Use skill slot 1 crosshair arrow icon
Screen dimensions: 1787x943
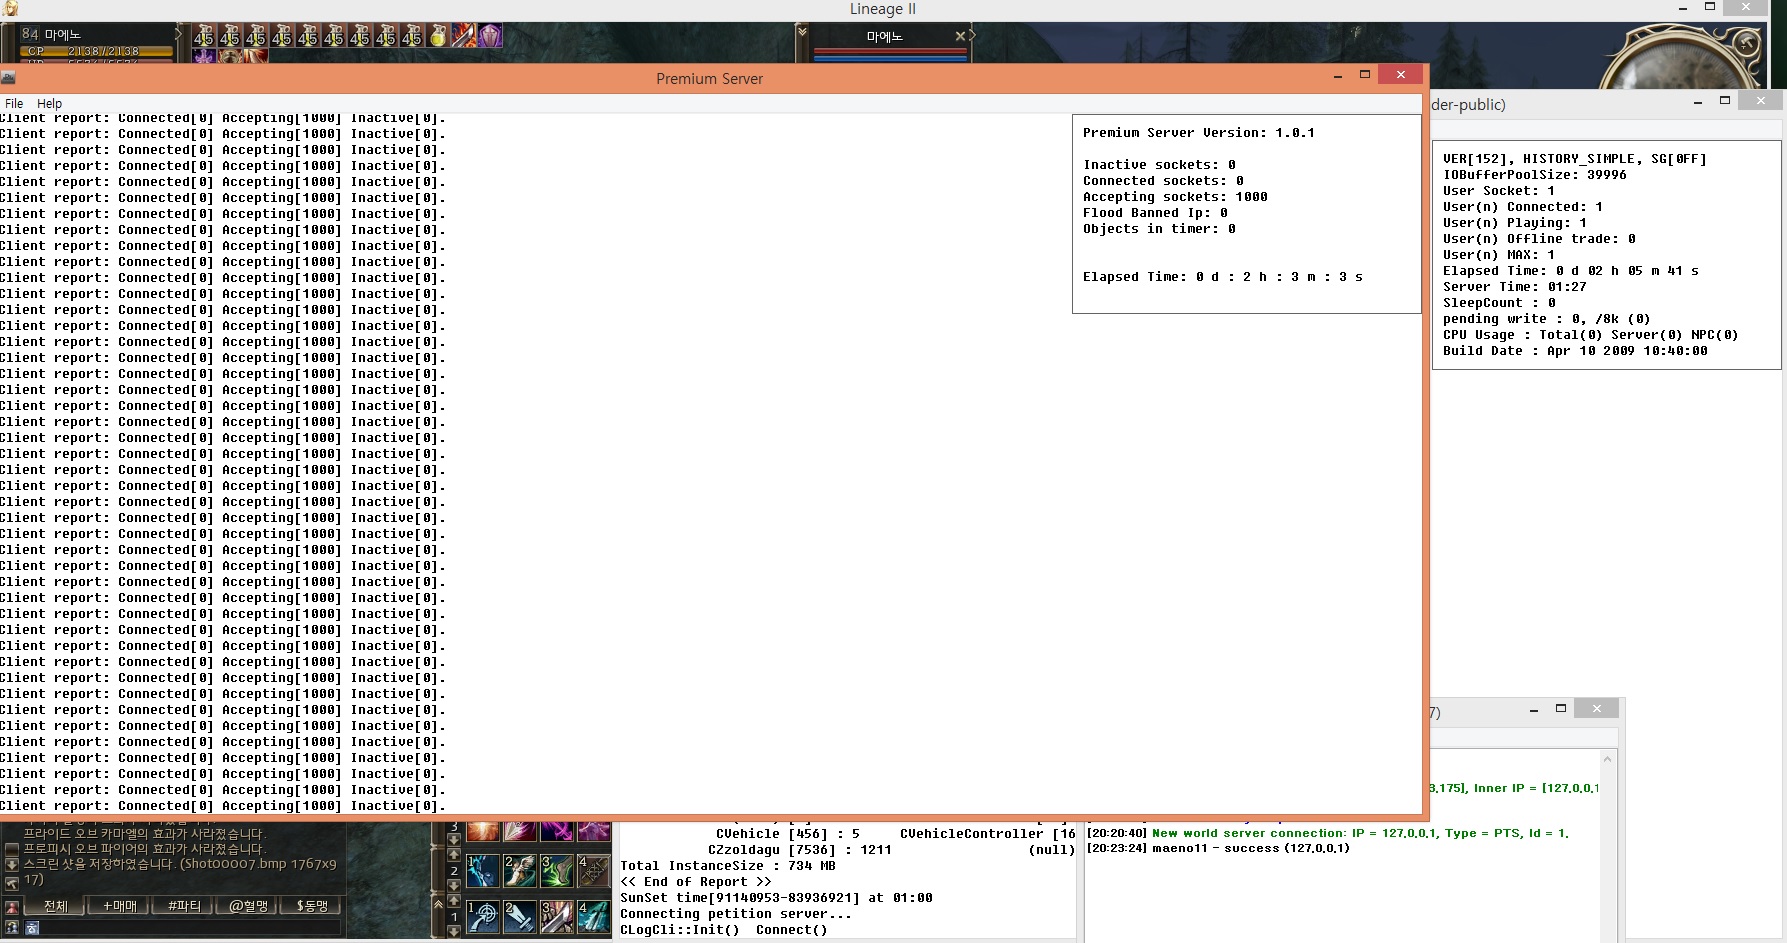(483, 916)
